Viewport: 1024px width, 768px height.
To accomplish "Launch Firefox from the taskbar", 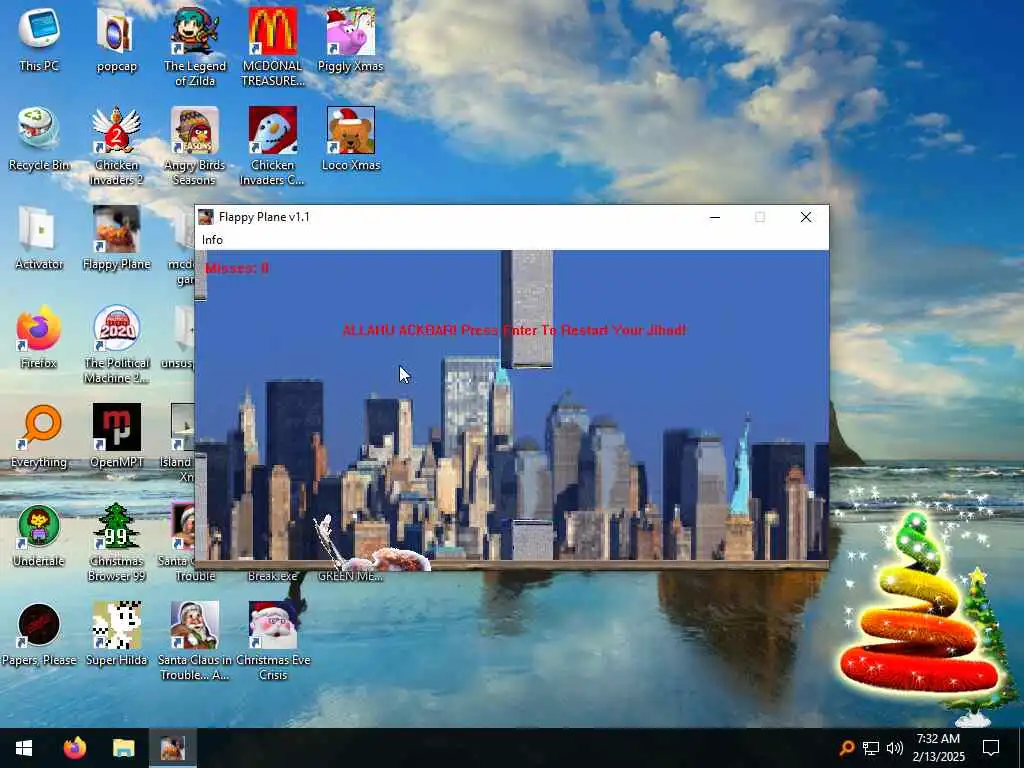I will (74, 748).
